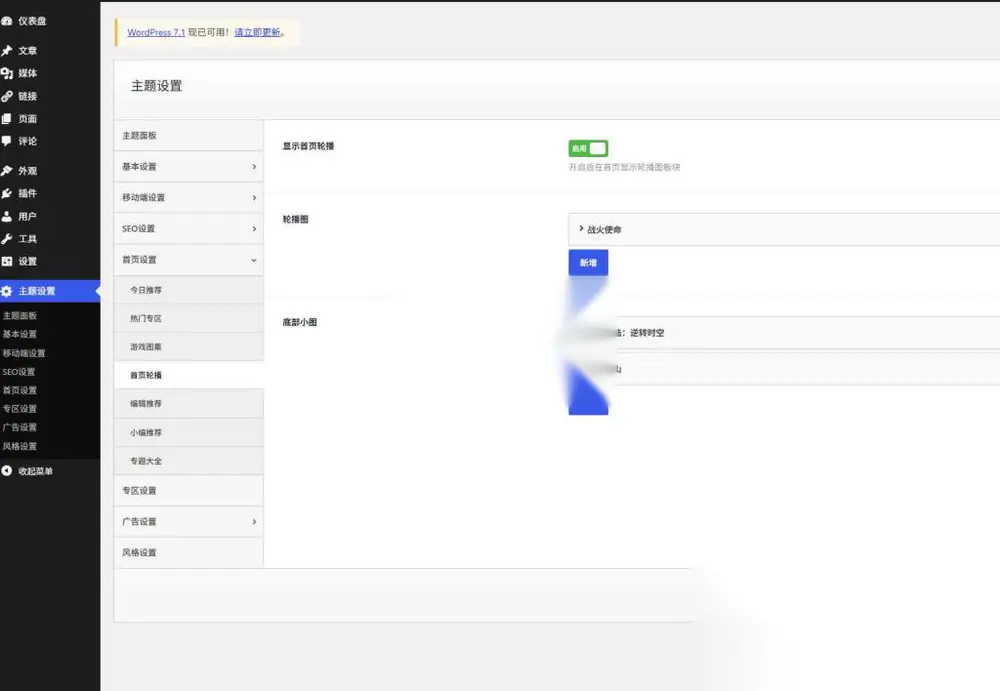1000x691 pixels.
Task: Click the 外观 paintbrush icon
Action: [7, 170]
